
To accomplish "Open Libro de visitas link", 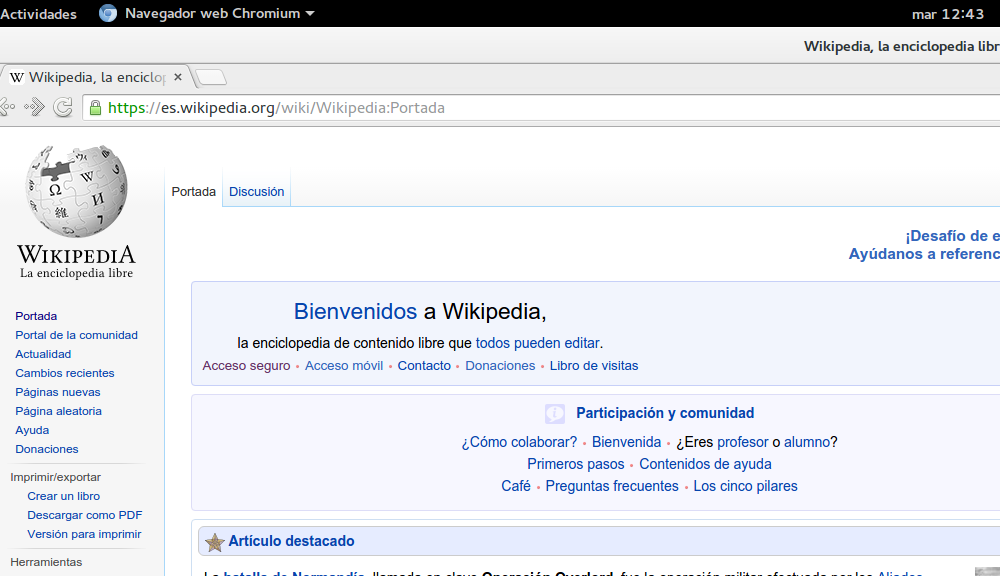I will coord(594,366).
